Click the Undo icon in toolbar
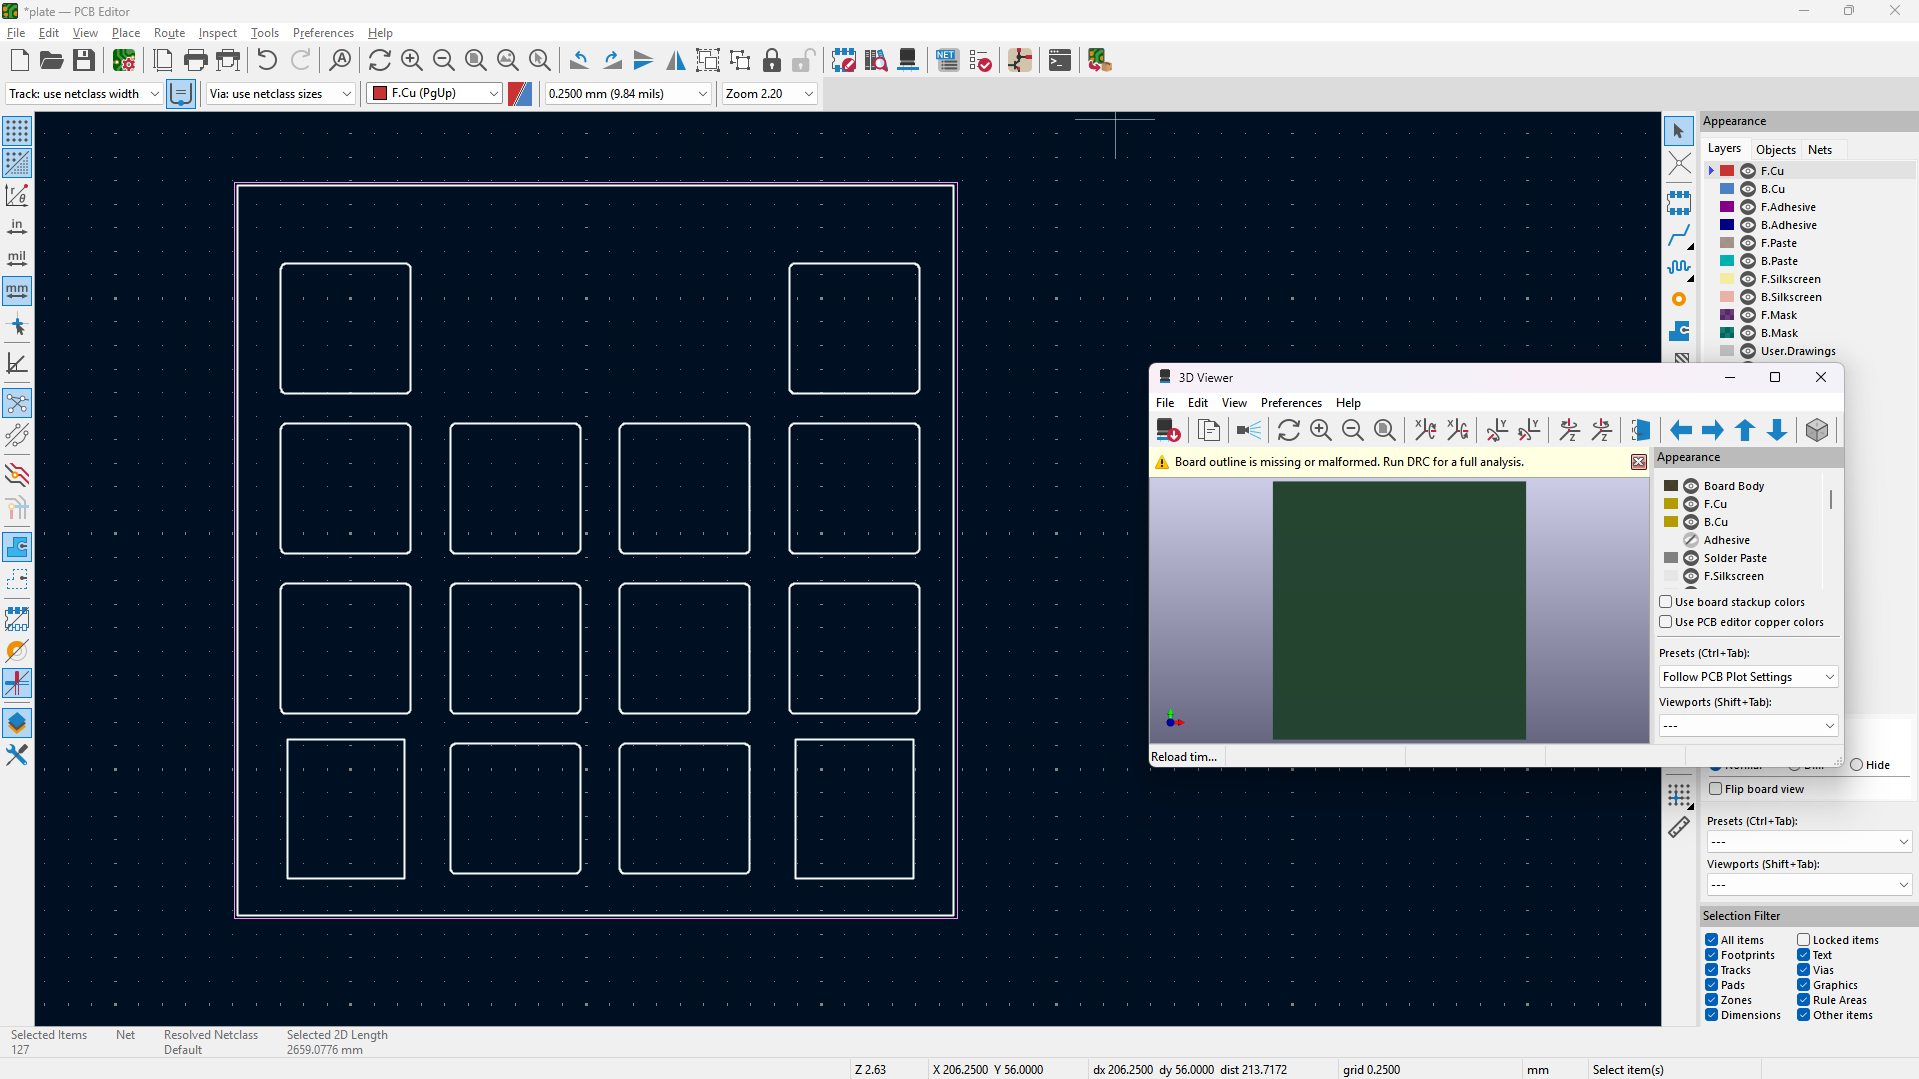 click(267, 61)
